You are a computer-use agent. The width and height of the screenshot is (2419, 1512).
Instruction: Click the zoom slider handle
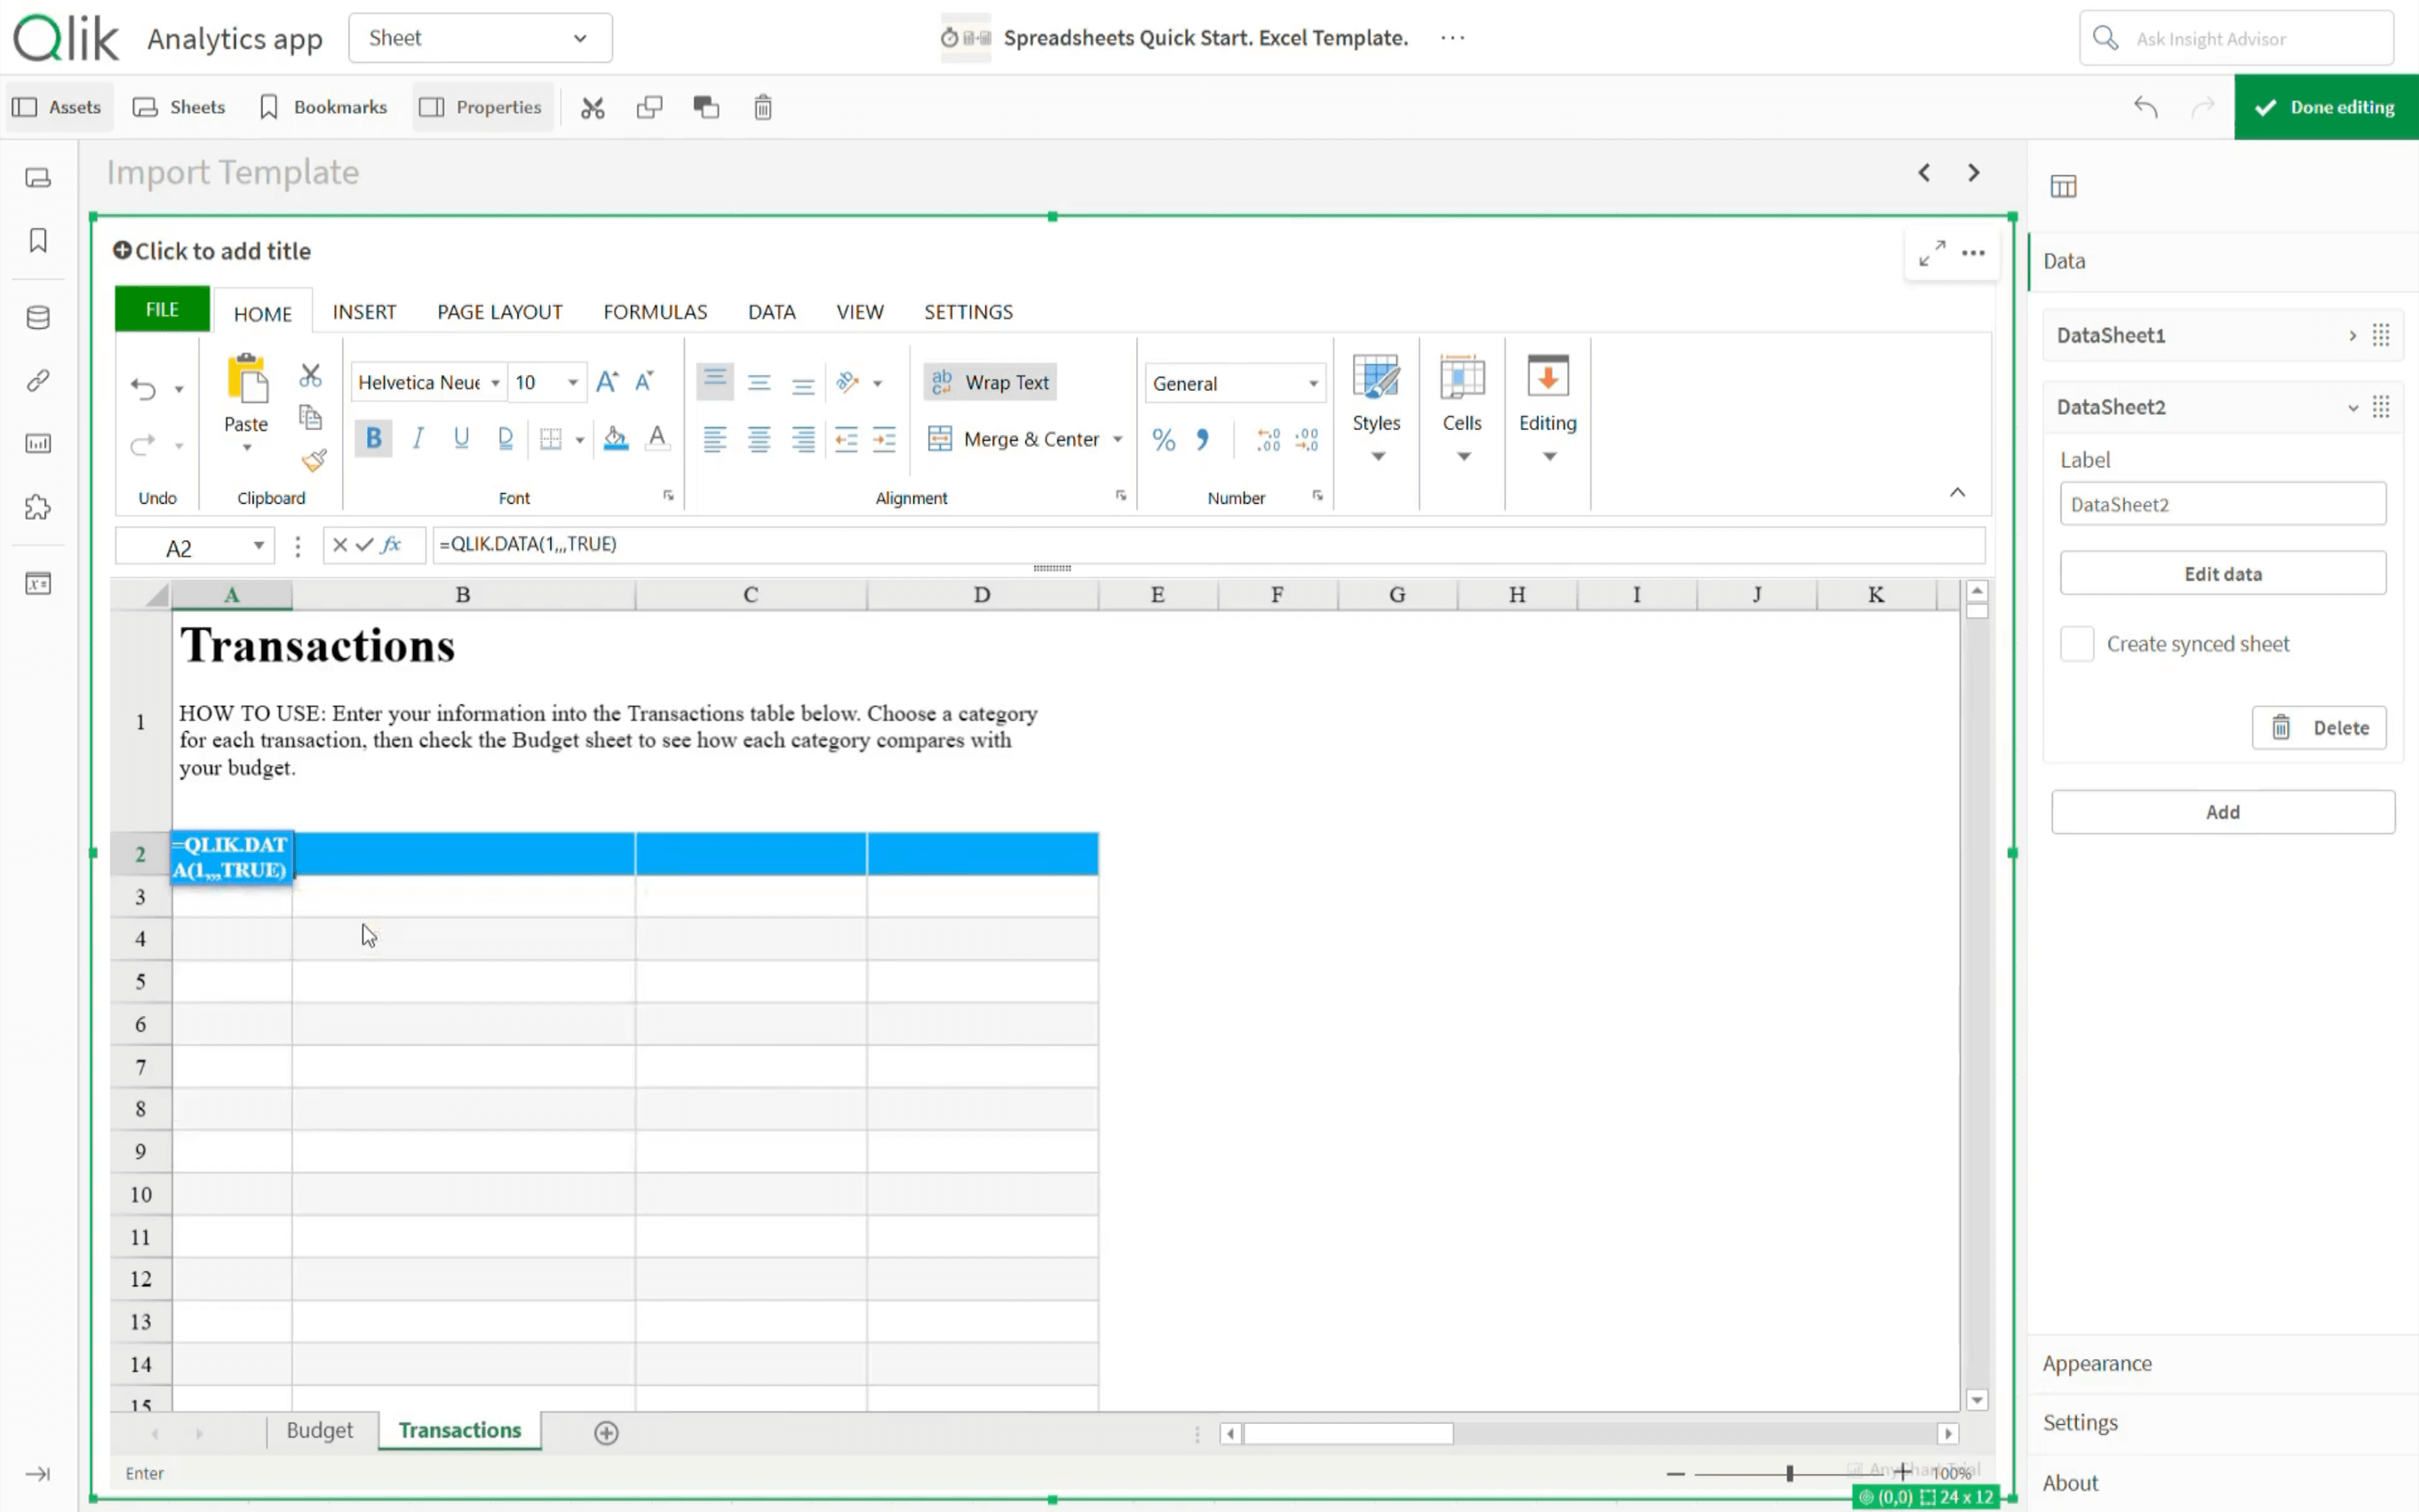[x=1789, y=1473]
